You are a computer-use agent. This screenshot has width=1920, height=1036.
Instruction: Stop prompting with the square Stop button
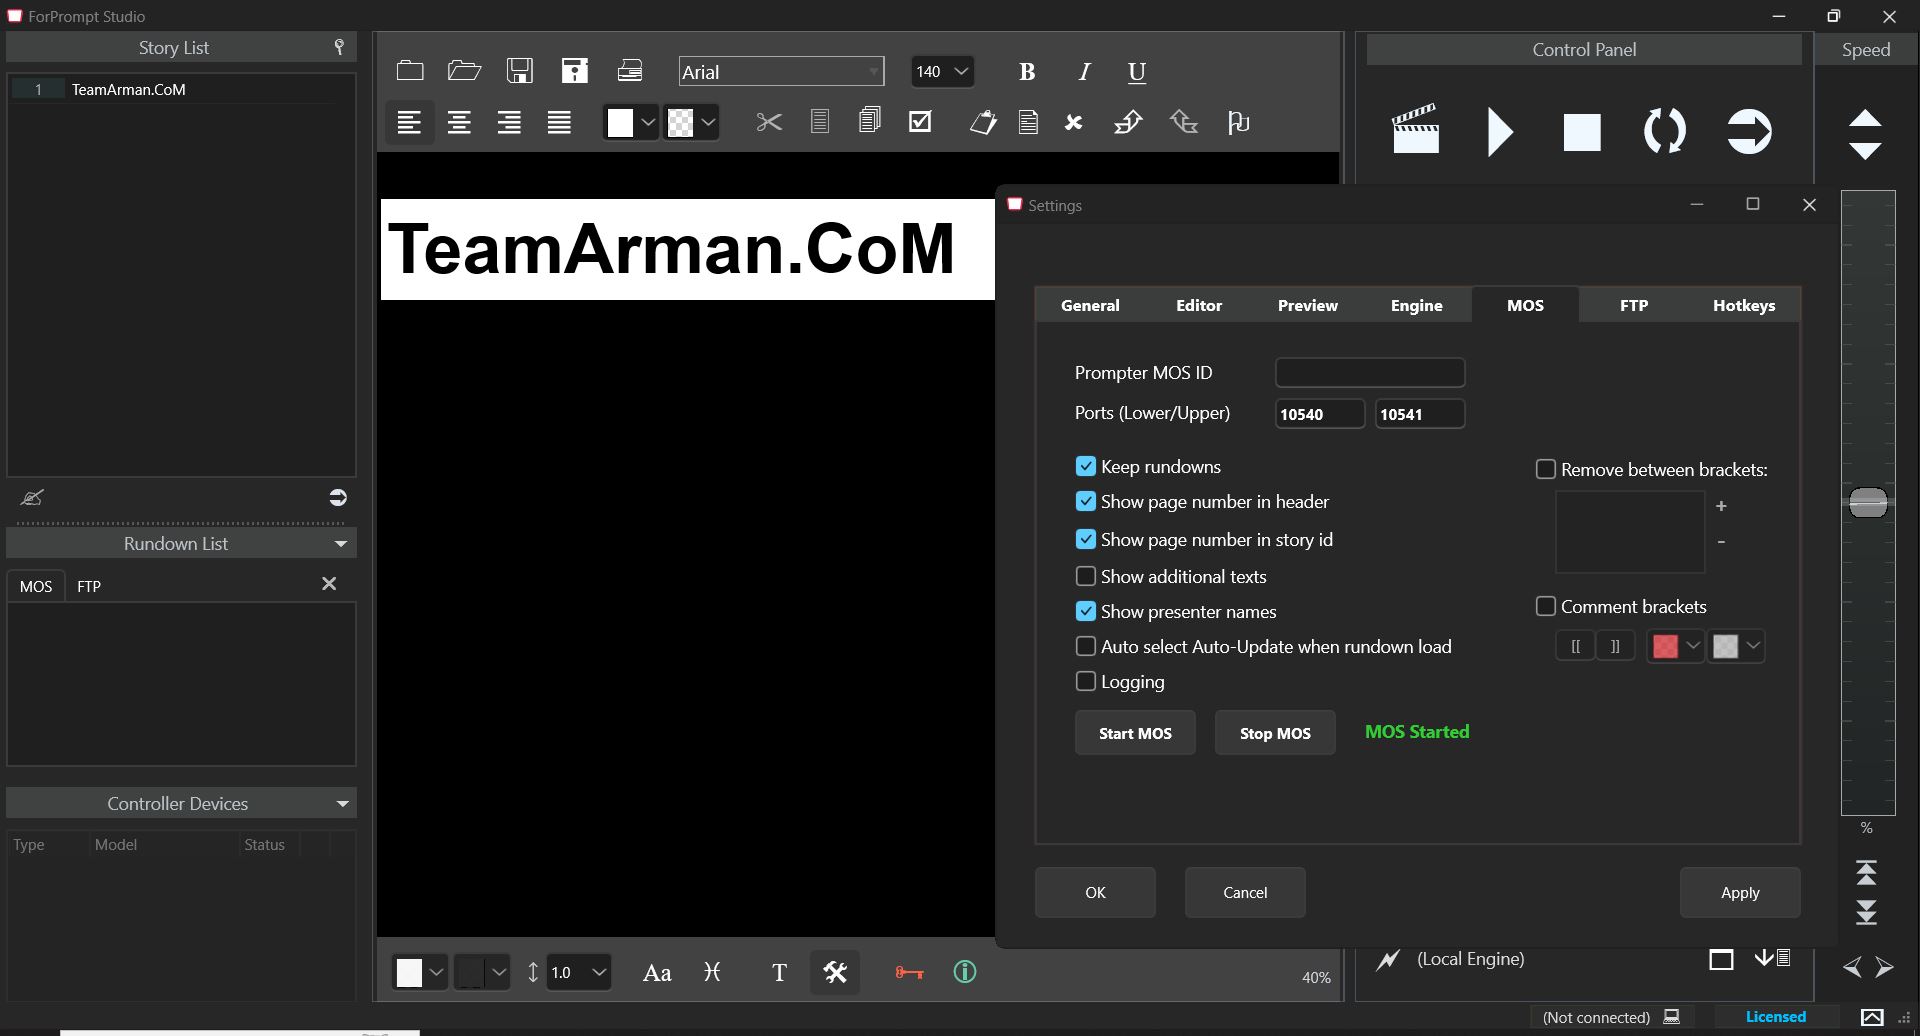point(1582,132)
